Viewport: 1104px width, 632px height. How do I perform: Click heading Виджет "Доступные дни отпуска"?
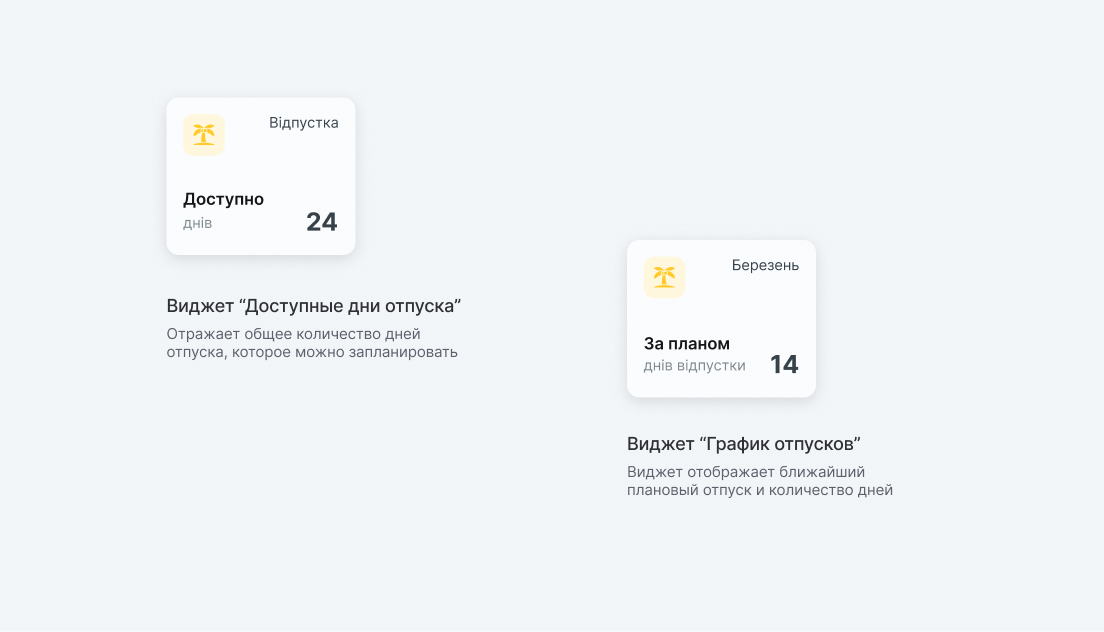tap(313, 306)
